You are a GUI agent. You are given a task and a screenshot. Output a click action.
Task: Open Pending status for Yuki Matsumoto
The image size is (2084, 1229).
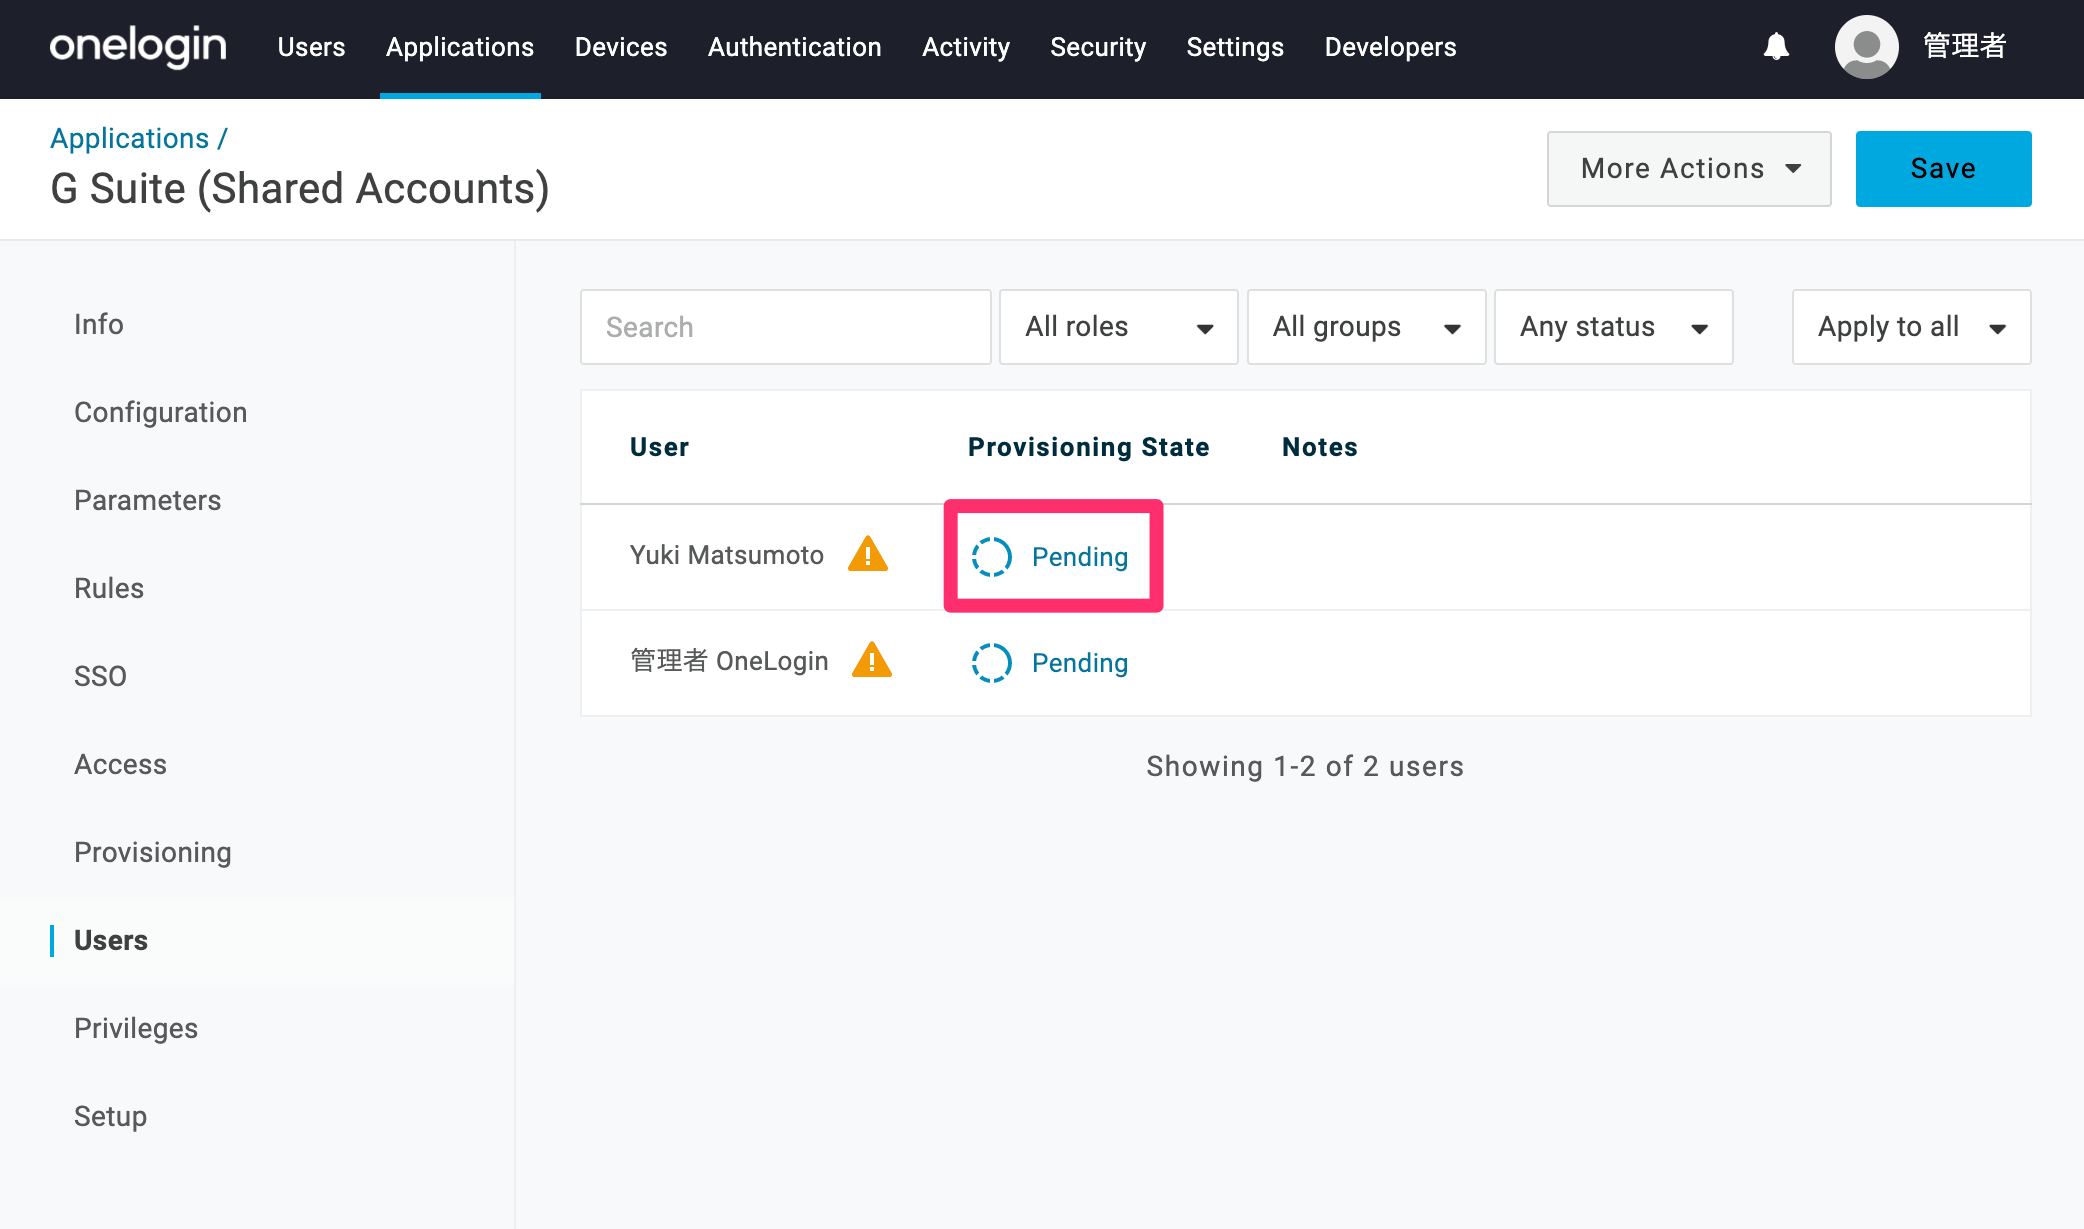pos(1080,557)
